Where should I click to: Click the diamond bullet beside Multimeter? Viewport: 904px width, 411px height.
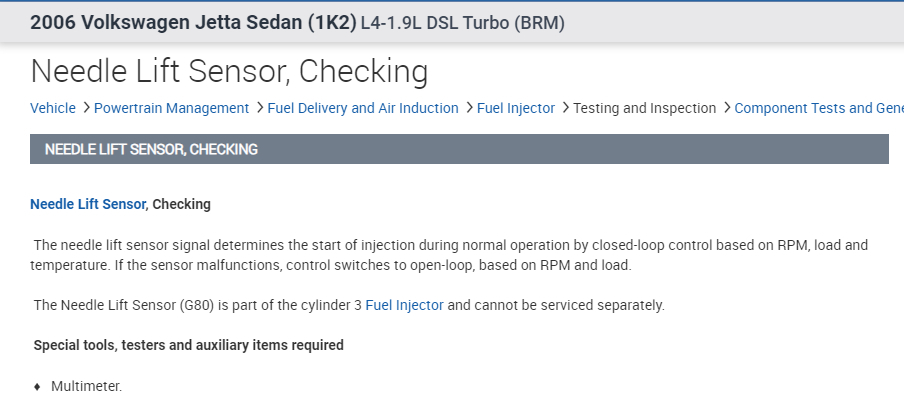(37, 386)
